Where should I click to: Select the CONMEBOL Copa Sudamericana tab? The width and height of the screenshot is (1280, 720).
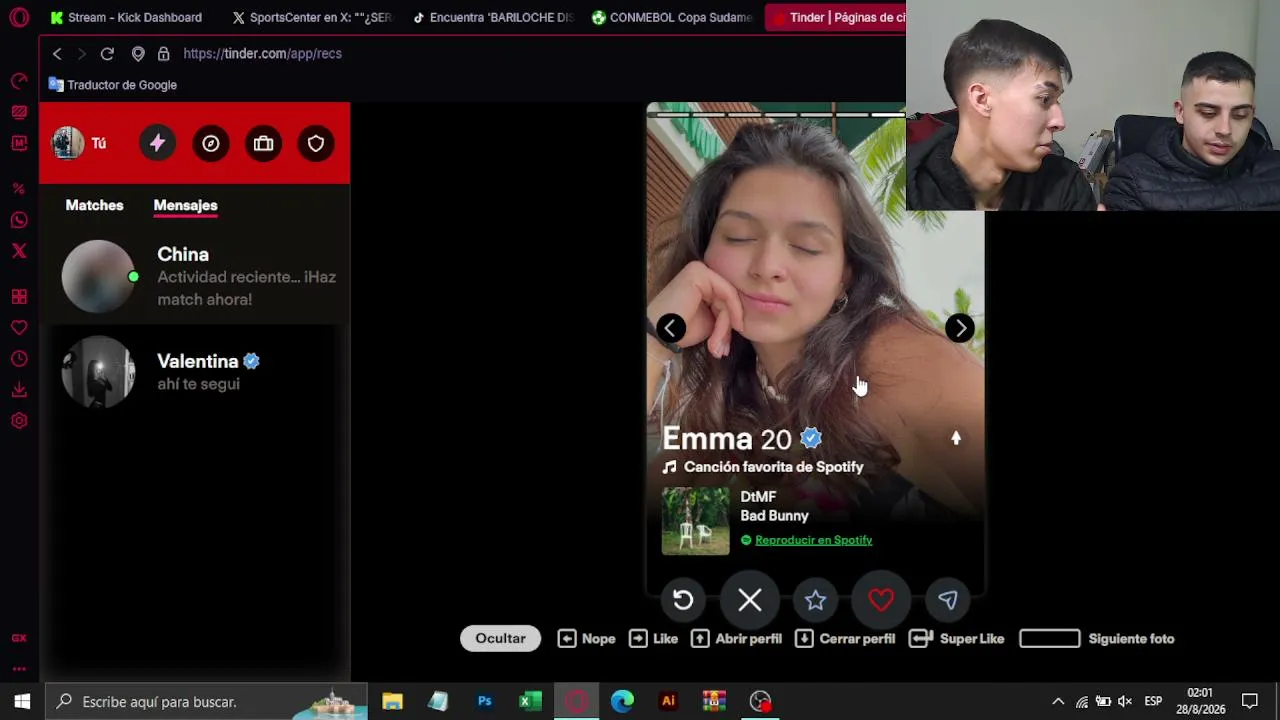tap(672, 17)
